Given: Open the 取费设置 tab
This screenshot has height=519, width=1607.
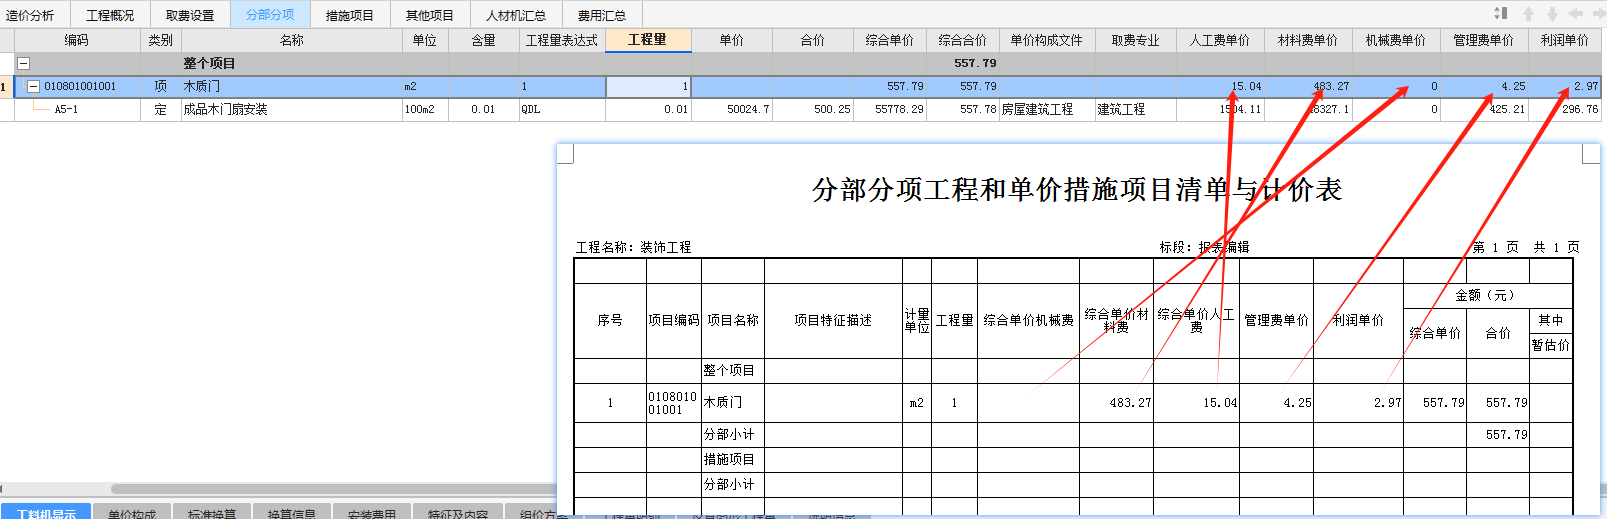Looking at the screenshot, I should pos(190,15).
